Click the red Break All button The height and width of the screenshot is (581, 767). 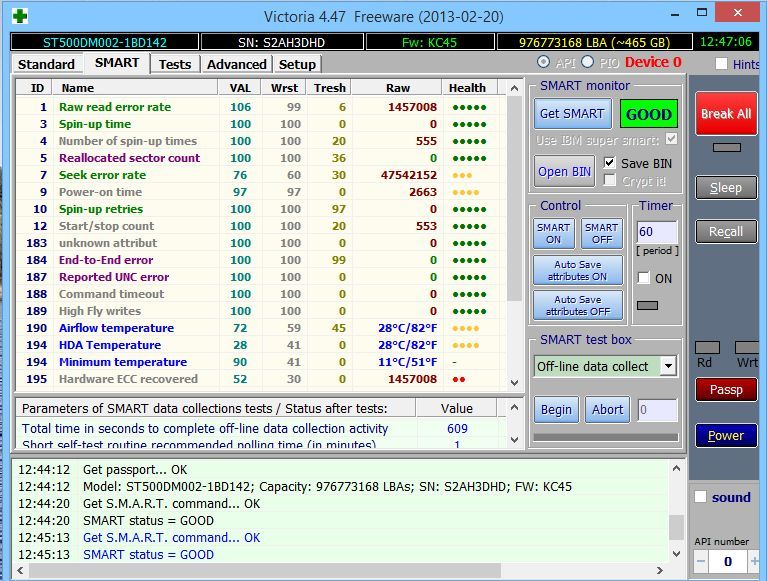pos(726,114)
